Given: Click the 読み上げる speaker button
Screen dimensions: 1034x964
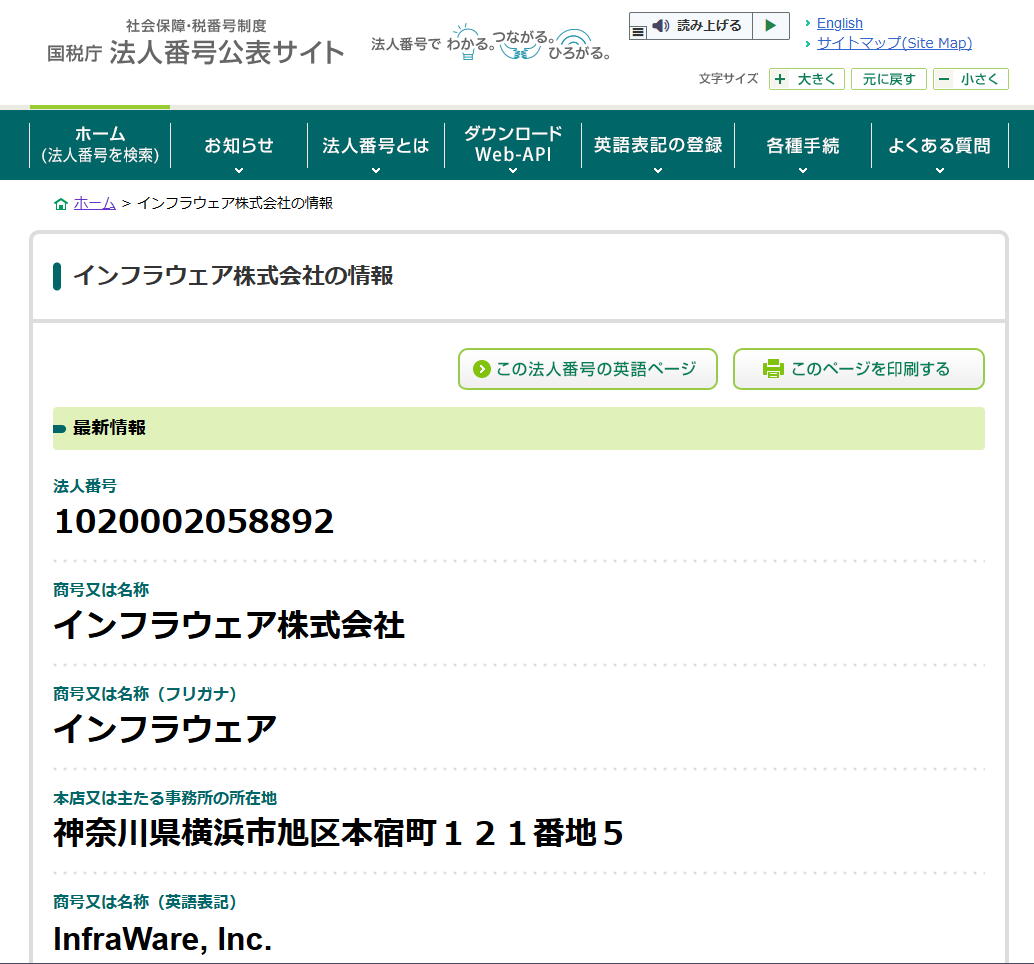Looking at the screenshot, I should tap(698, 26).
